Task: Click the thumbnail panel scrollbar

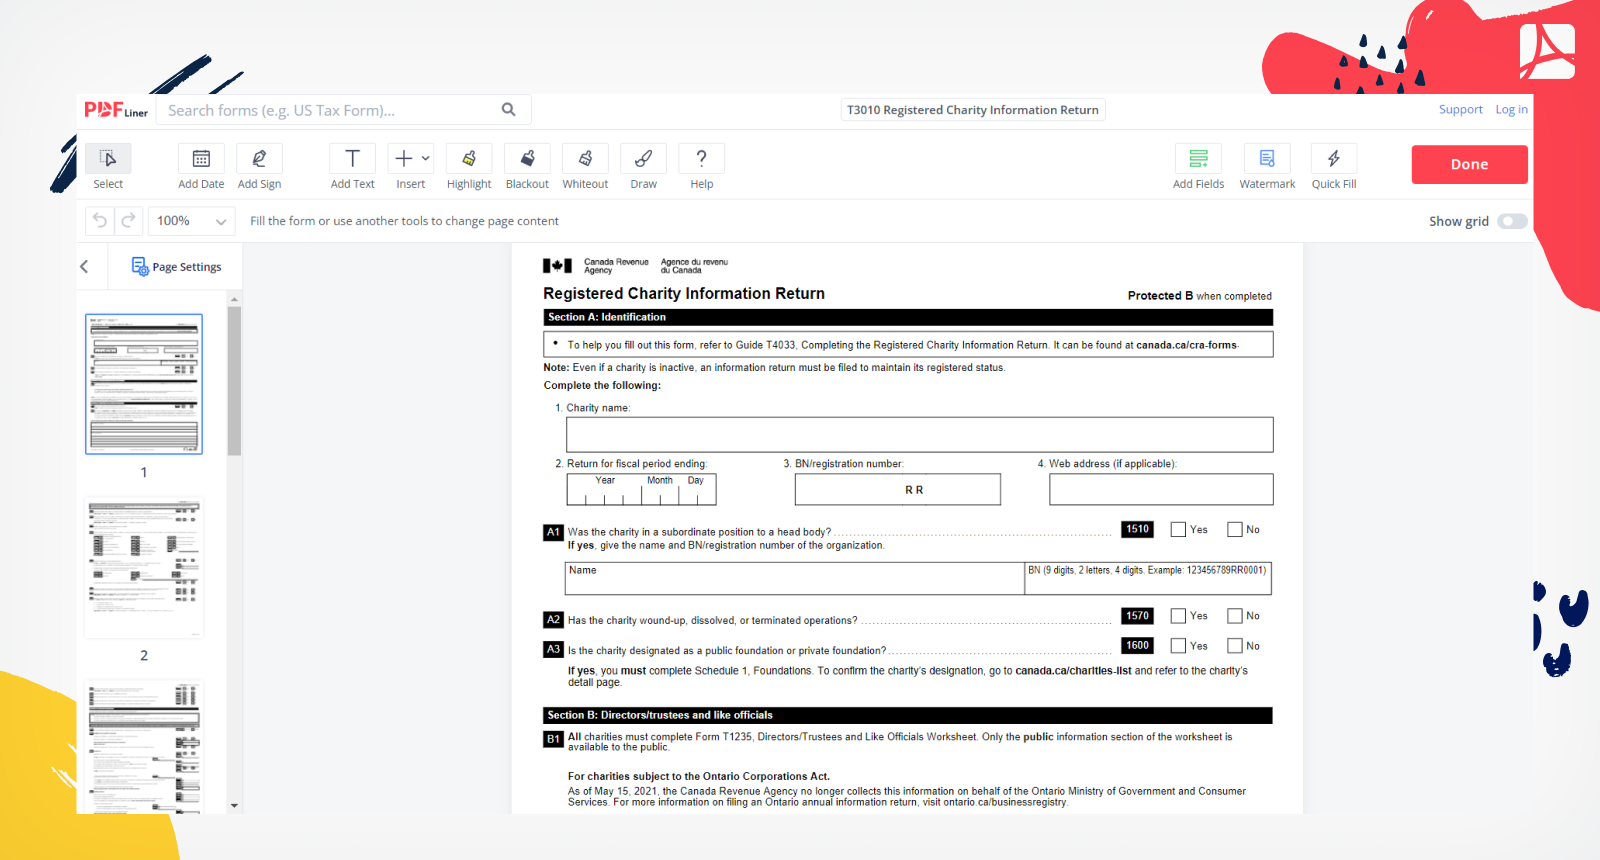Action: point(234,380)
